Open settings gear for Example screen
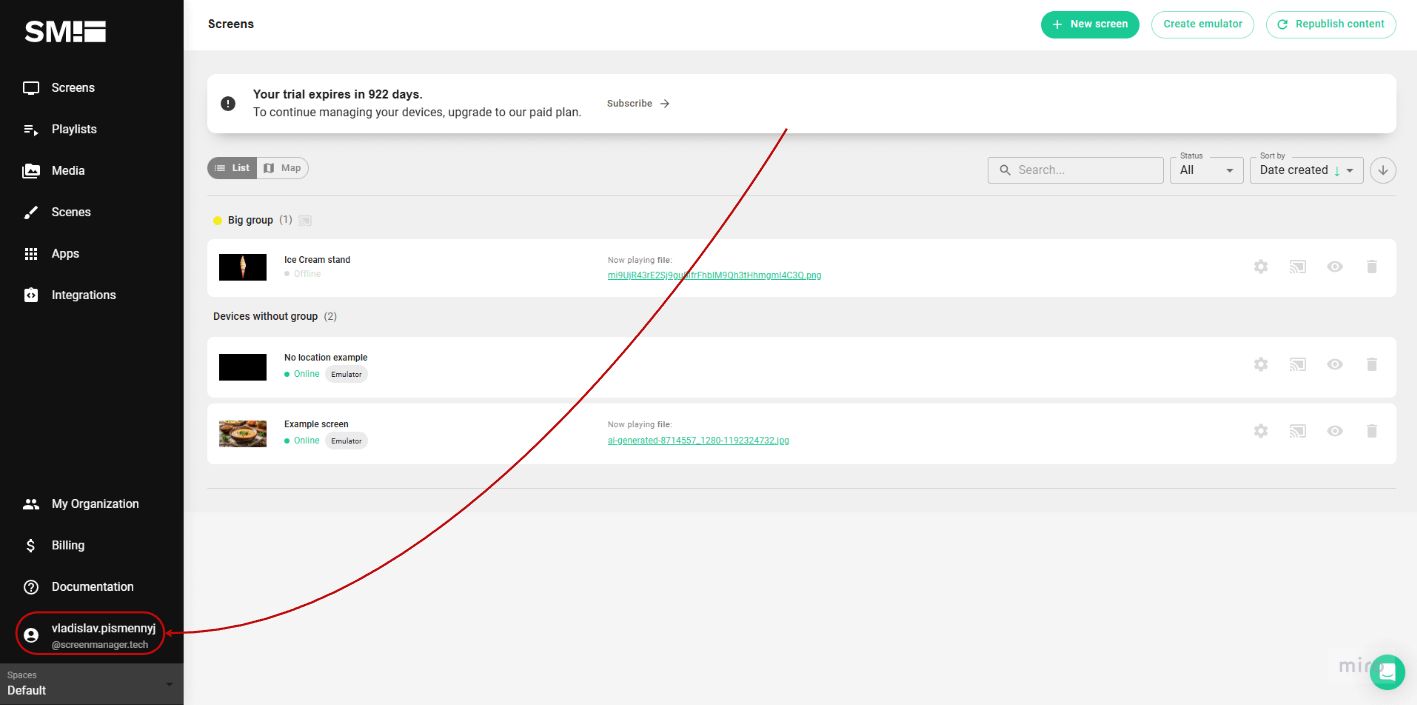This screenshot has height=705, width=1417. 1261,431
